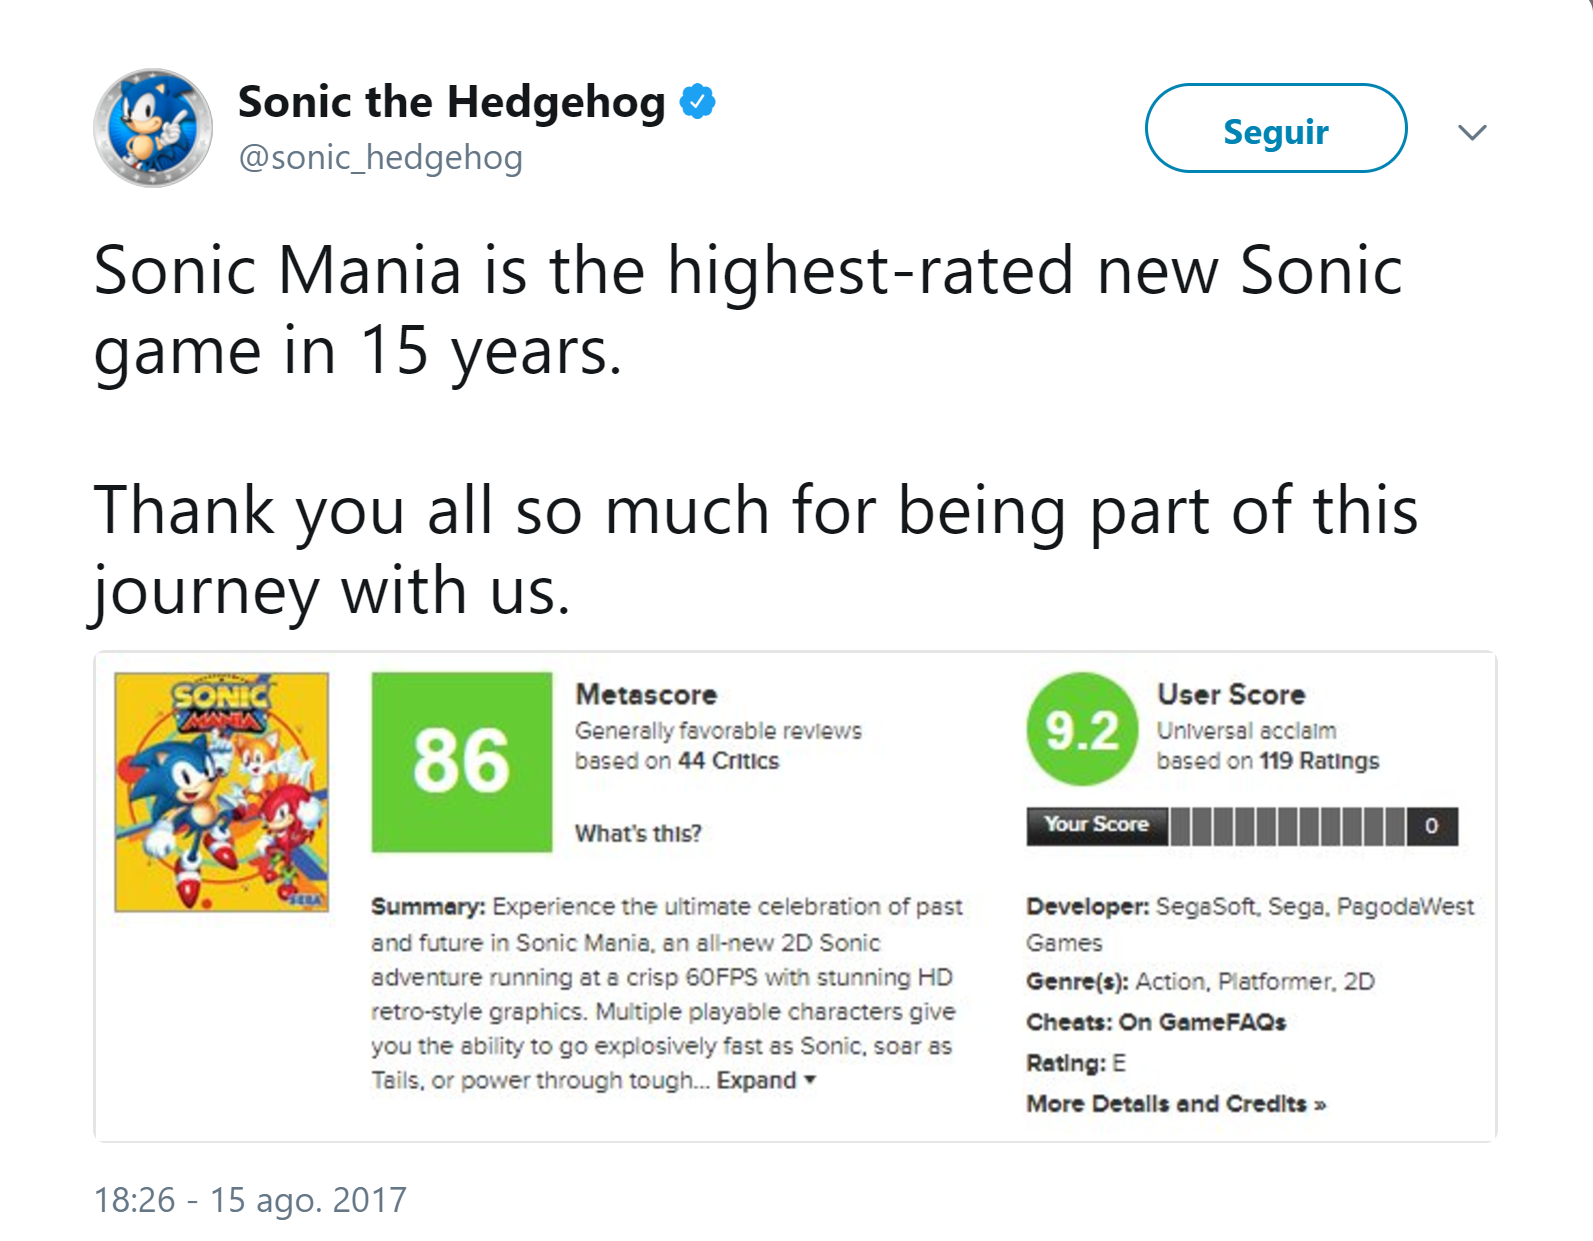This screenshot has width=1593, height=1241.
Task: Open the tweet options chevron menu
Action: [1472, 132]
